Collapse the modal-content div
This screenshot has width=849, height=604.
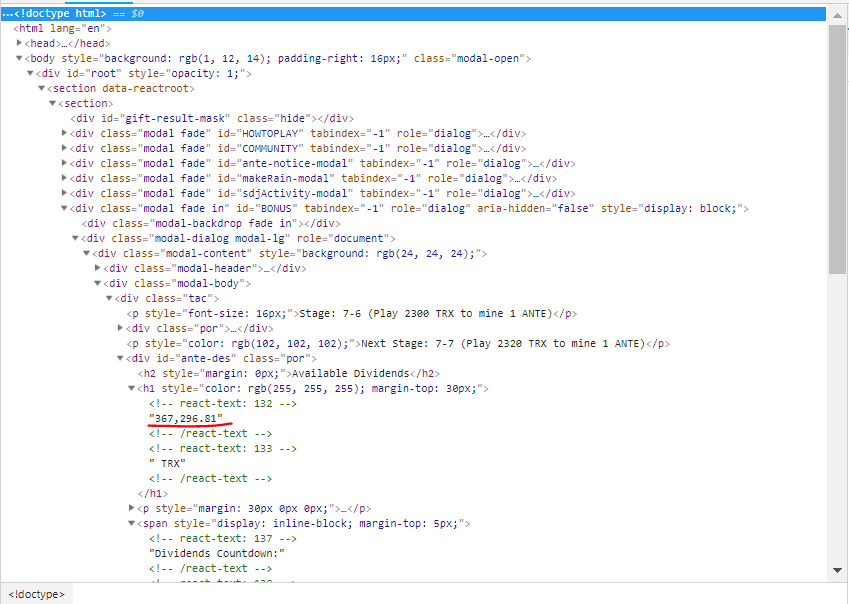(x=86, y=253)
